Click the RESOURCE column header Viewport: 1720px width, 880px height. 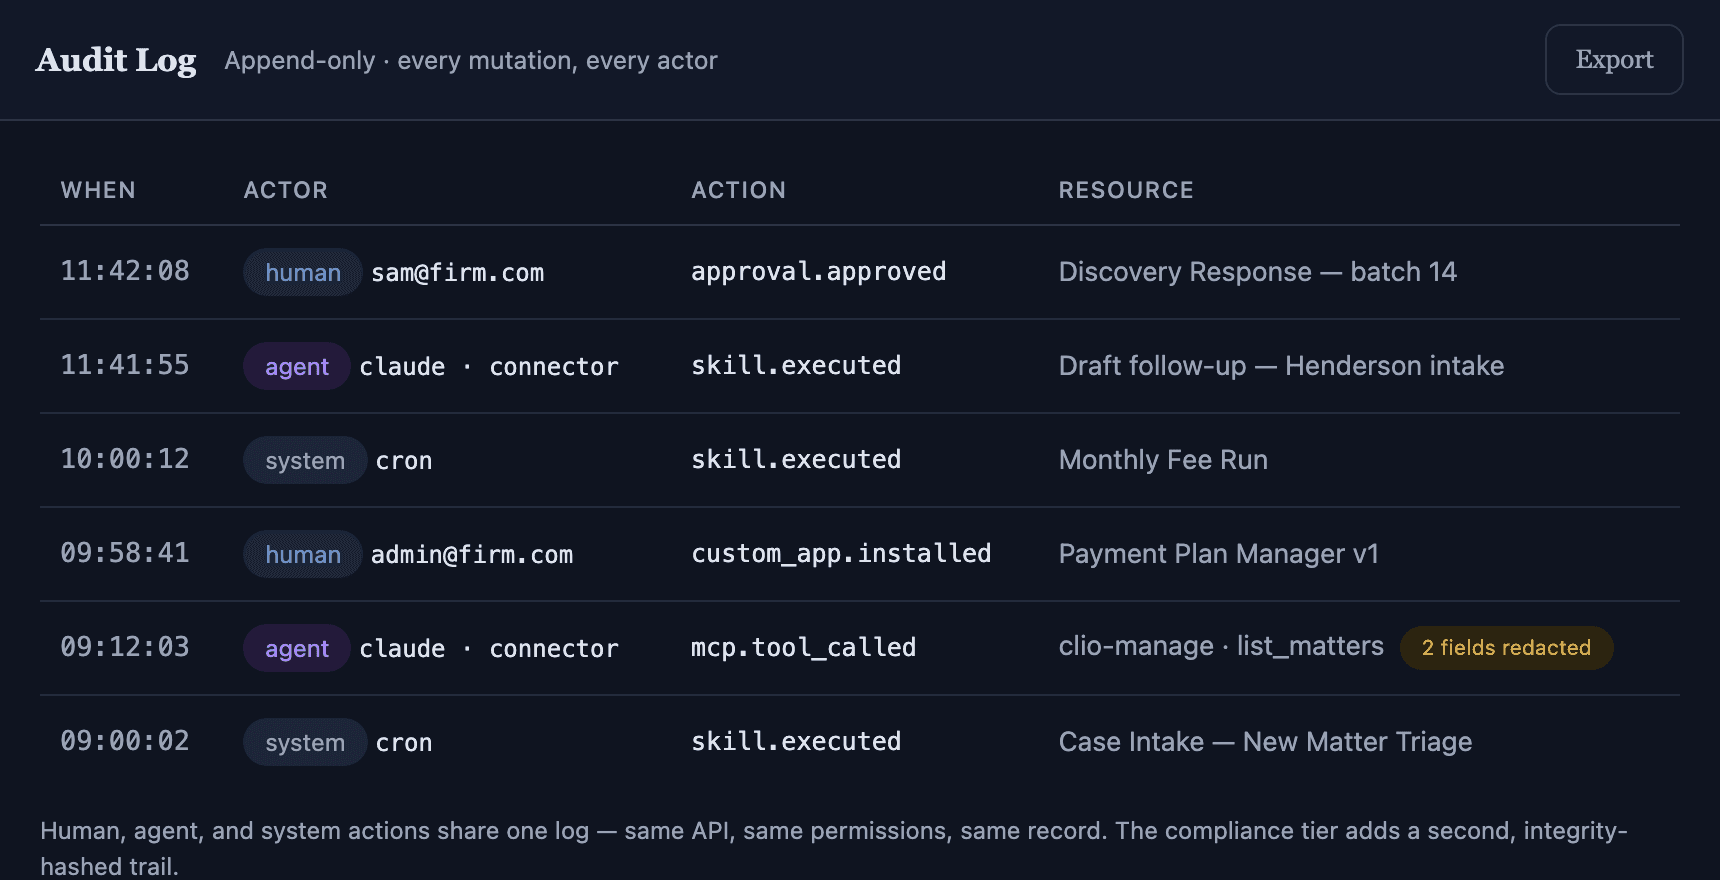1126,190
